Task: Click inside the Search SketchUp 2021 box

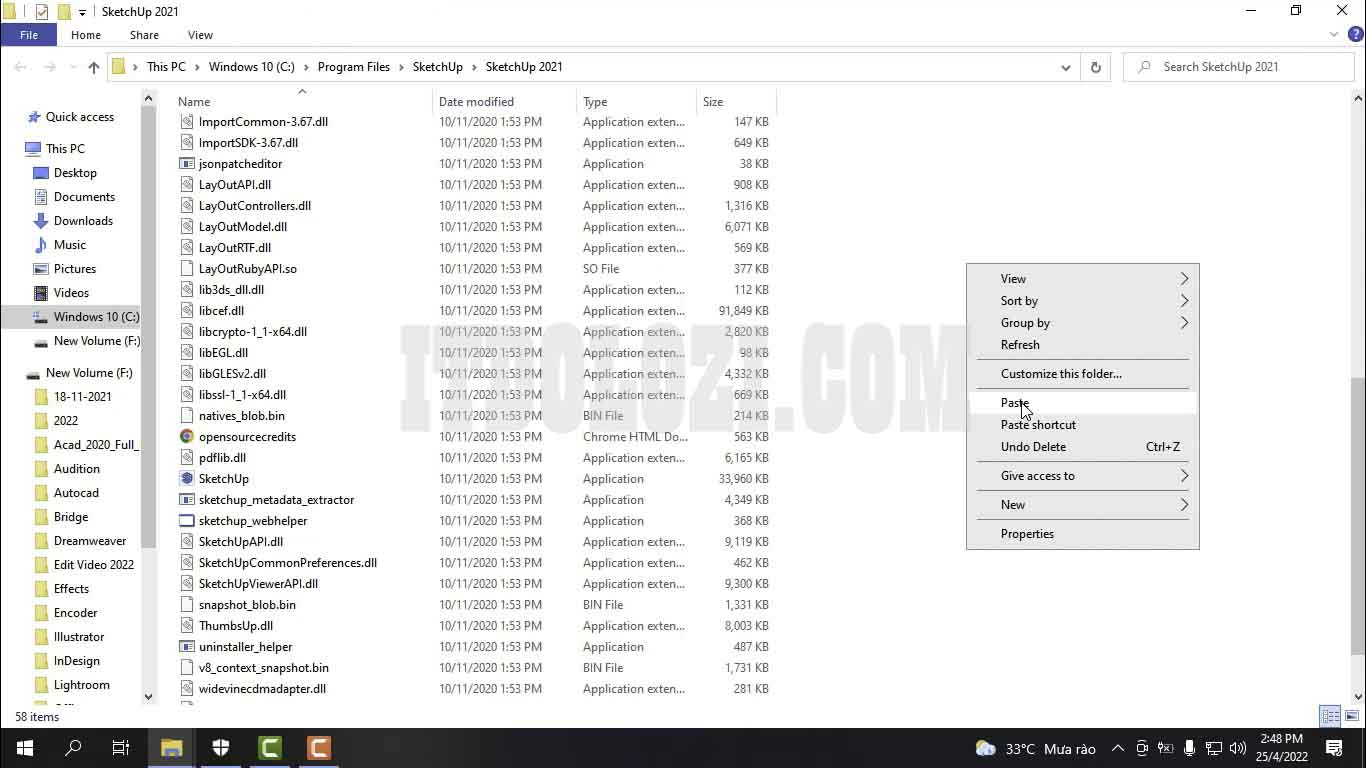Action: pyautogui.click(x=1240, y=66)
